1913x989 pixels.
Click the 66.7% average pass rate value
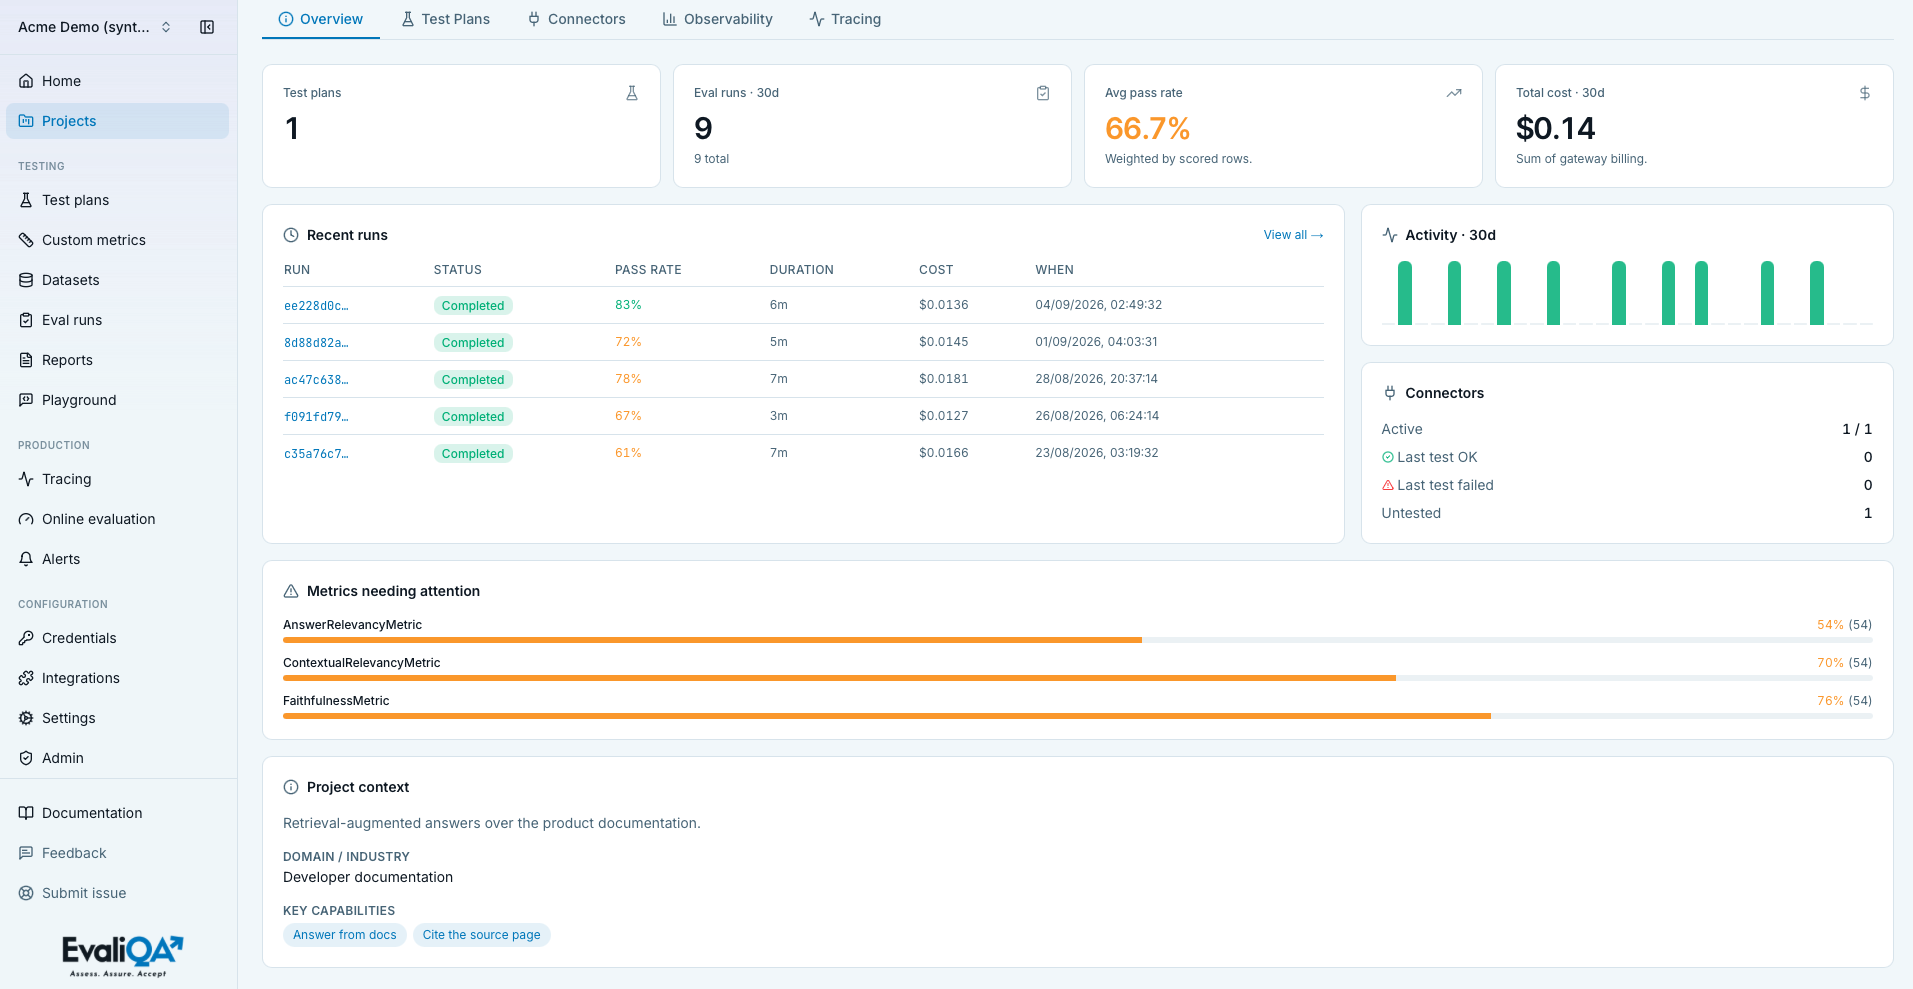(x=1148, y=128)
